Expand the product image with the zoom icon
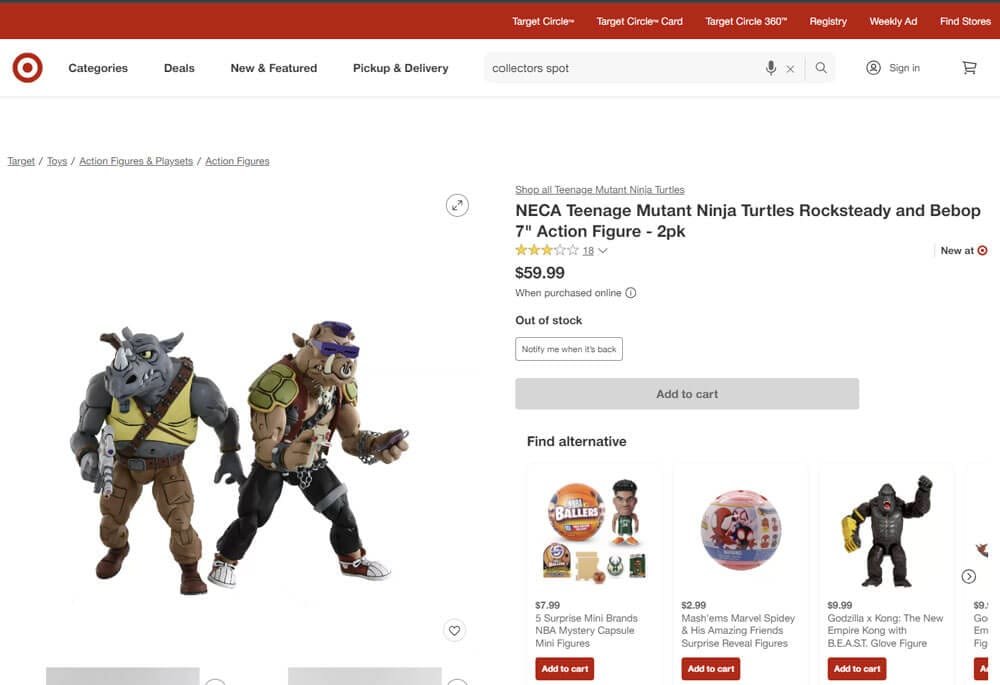The width and height of the screenshot is (1000, 685). (457, 204)
